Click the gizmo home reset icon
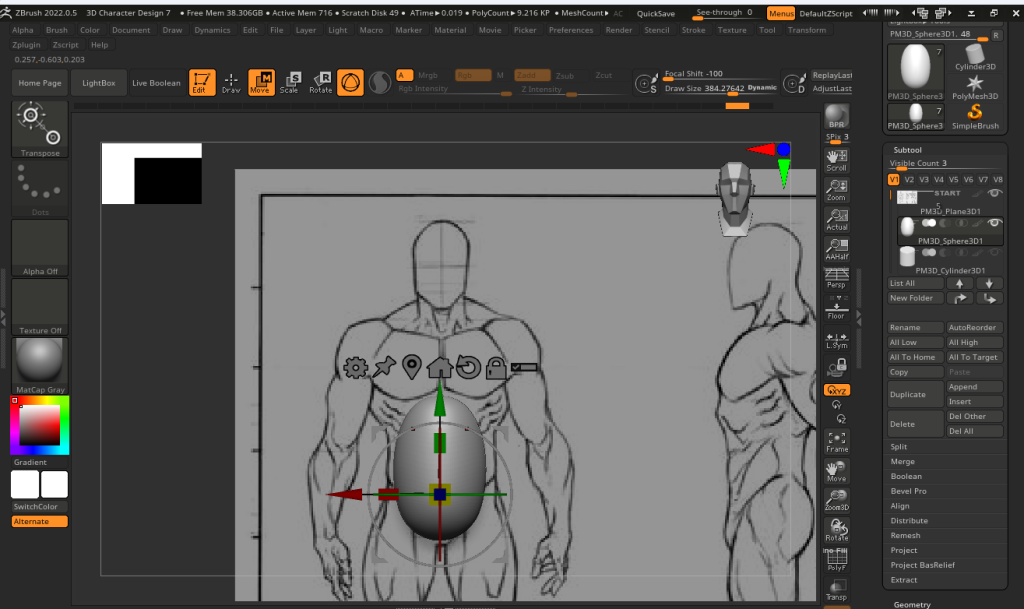1024x609 pixels. click(x=439, y=367)
